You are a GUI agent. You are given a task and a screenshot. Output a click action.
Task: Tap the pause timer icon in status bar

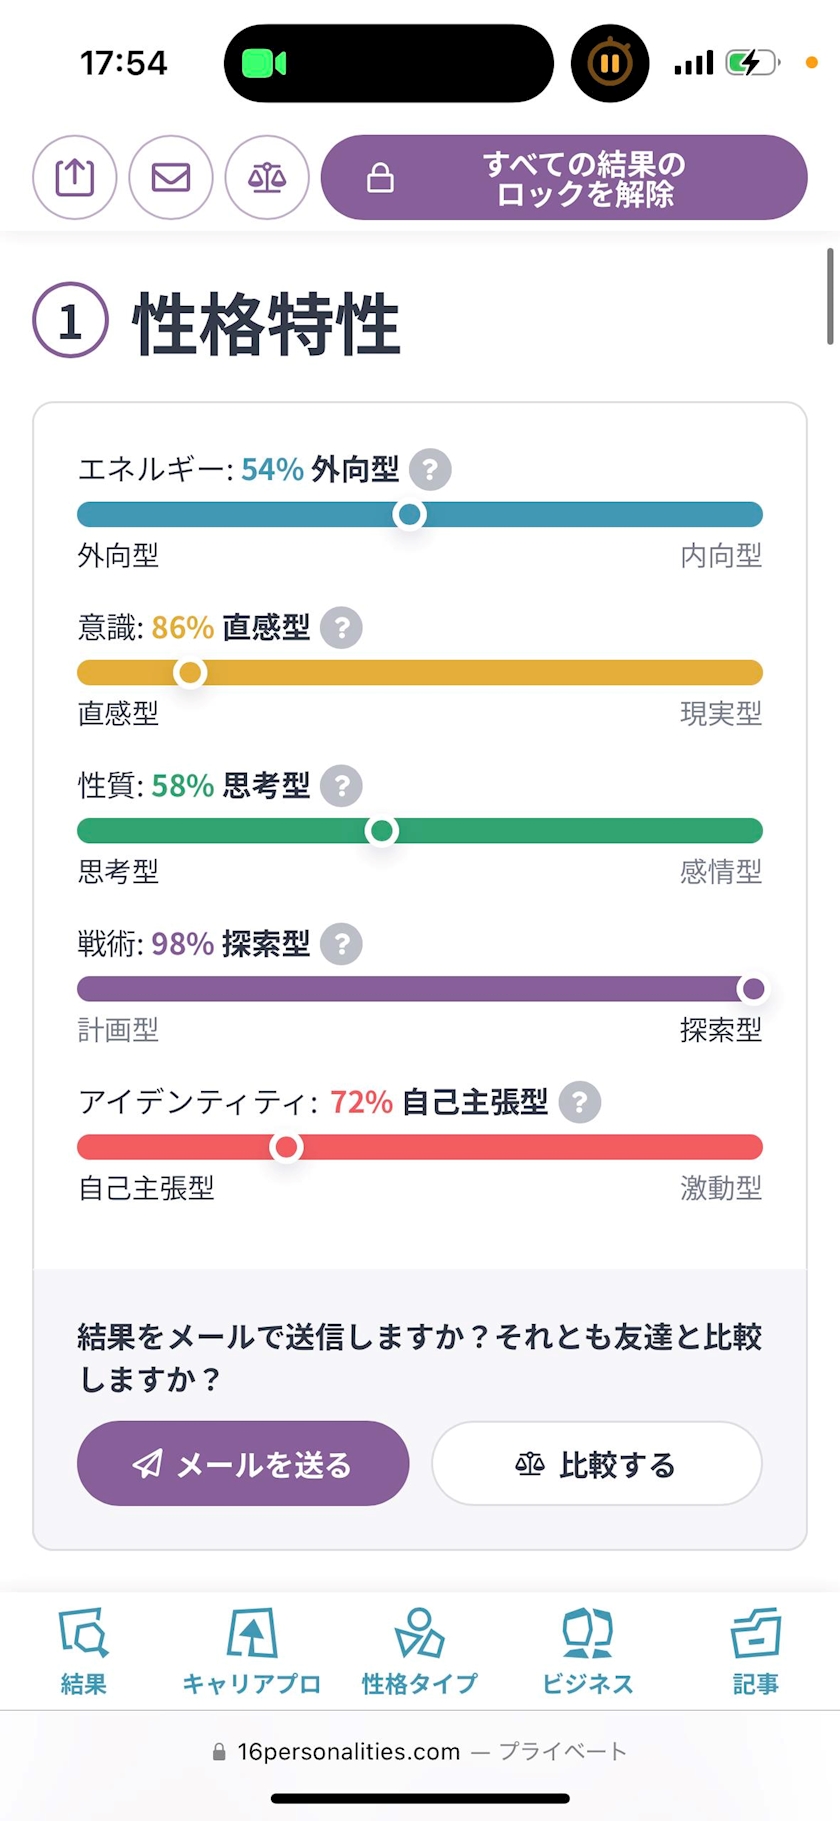pyautogui.click(x=610, y=64)
